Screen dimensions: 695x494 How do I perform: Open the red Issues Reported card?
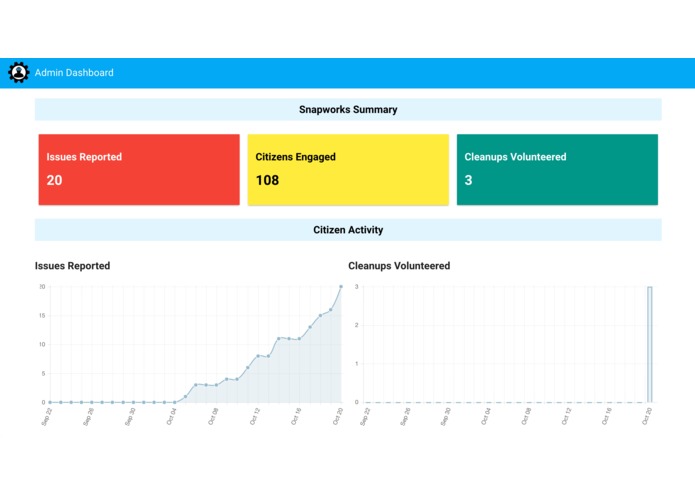(139, 170)
